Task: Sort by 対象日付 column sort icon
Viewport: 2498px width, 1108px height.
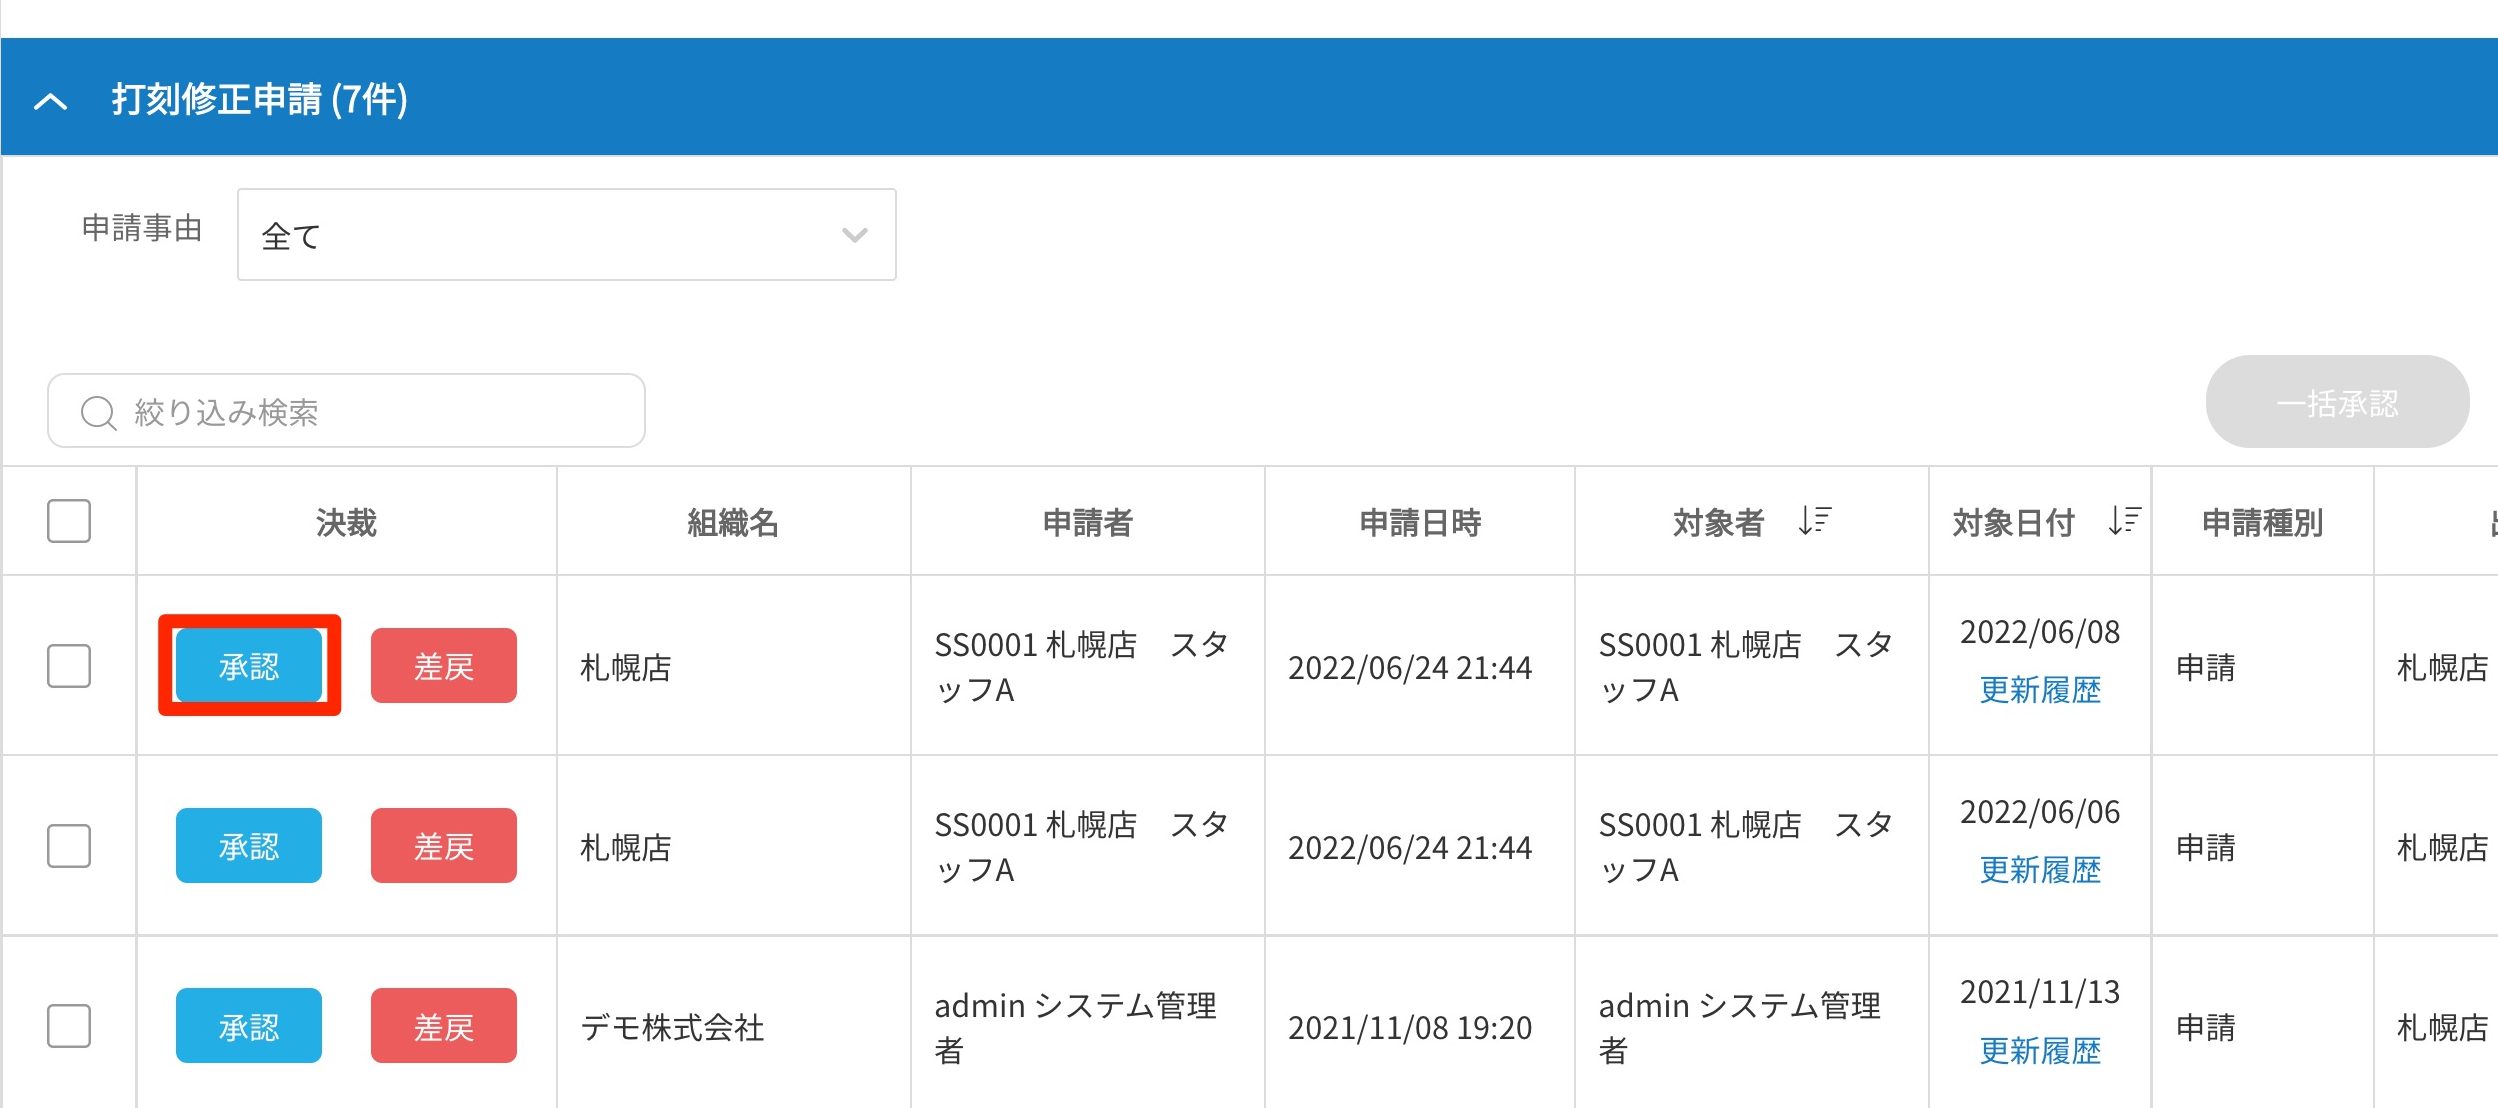Action: 2124,521
